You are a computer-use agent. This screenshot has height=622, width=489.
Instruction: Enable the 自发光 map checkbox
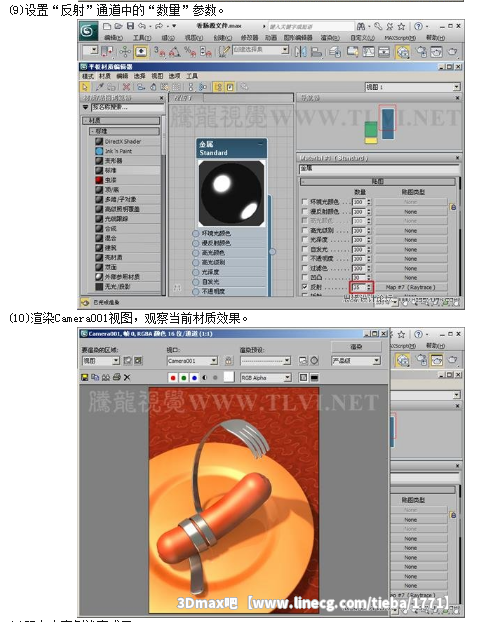click(305, 249)
